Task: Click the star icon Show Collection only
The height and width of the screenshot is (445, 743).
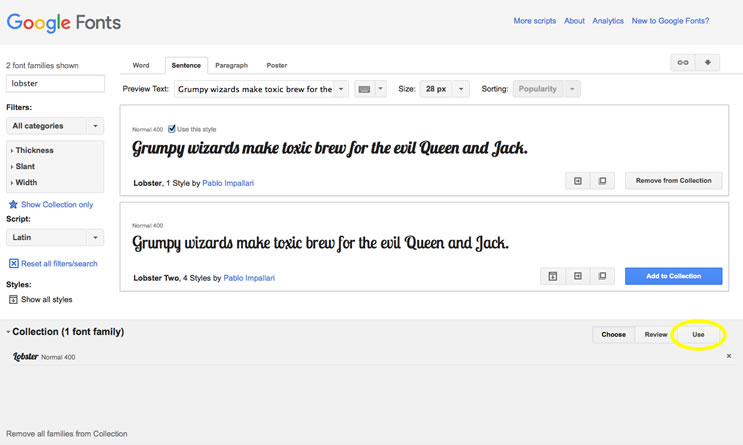Action: tap(13, 204)
